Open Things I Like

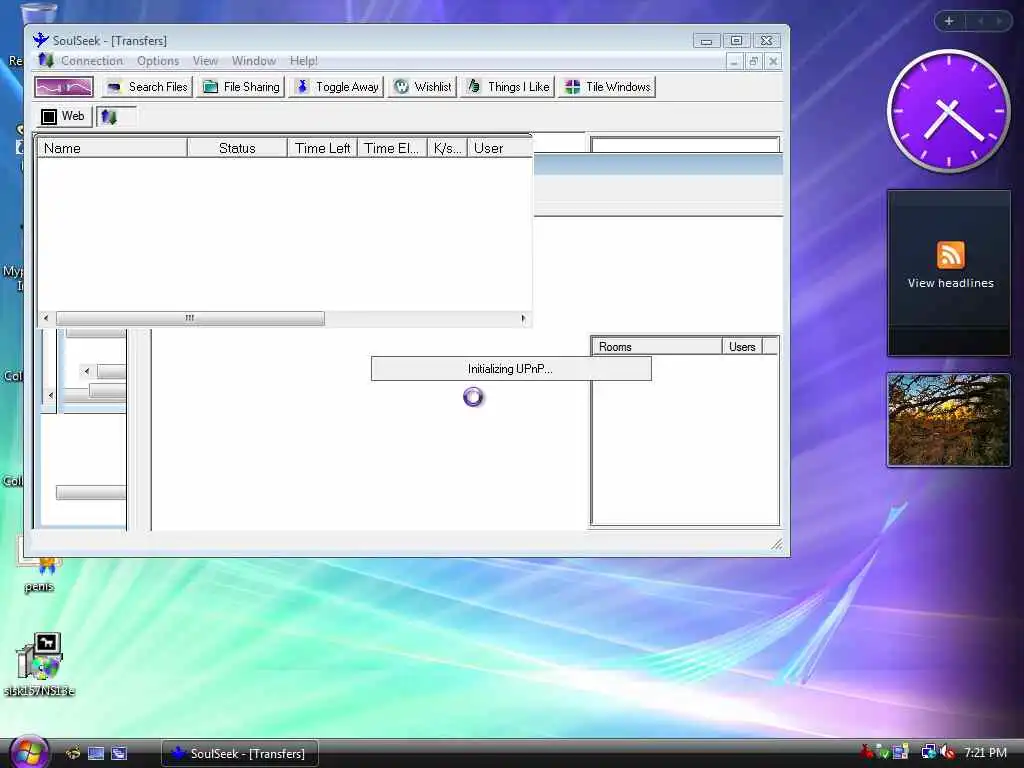pos(509,87)
